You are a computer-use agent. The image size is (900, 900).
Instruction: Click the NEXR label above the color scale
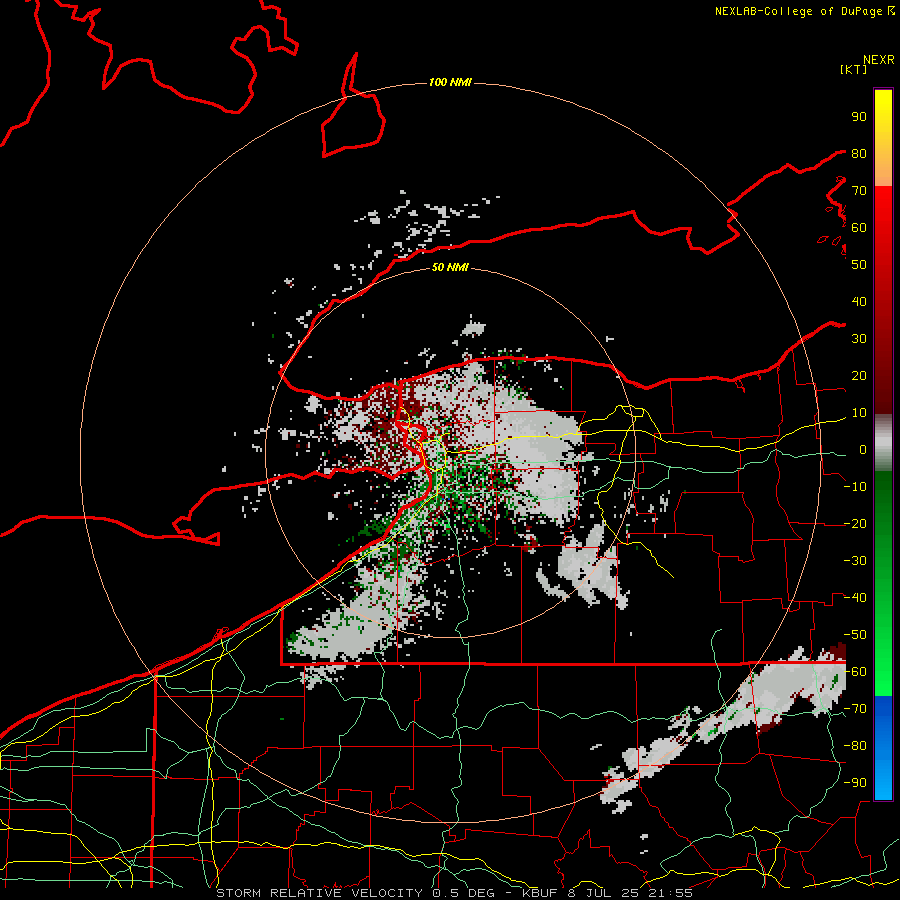tap(878, 60)
